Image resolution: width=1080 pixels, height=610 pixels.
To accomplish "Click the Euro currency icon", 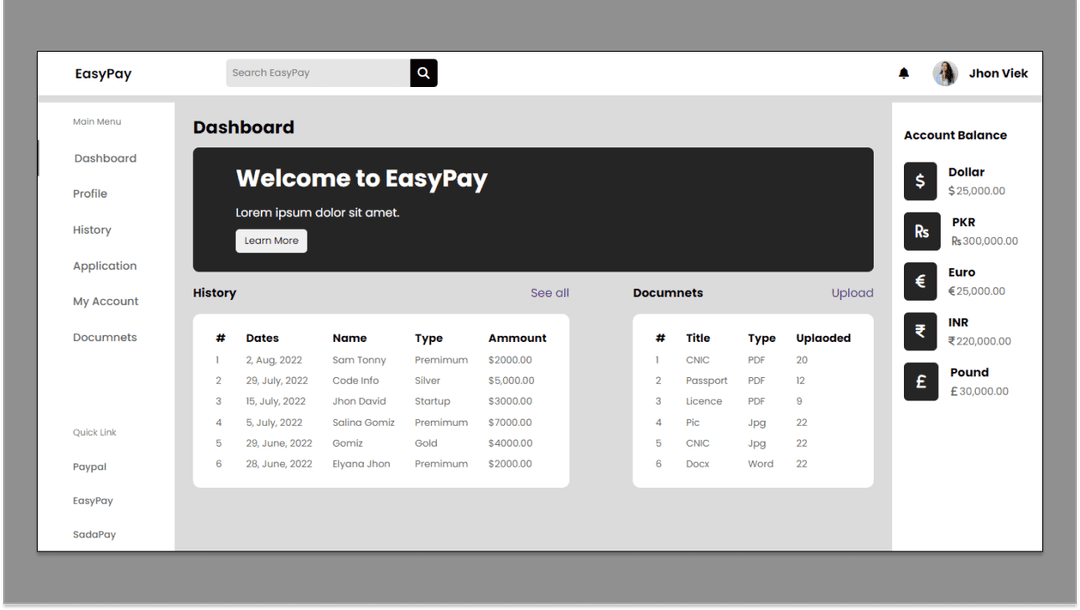I will pos(921,281).
